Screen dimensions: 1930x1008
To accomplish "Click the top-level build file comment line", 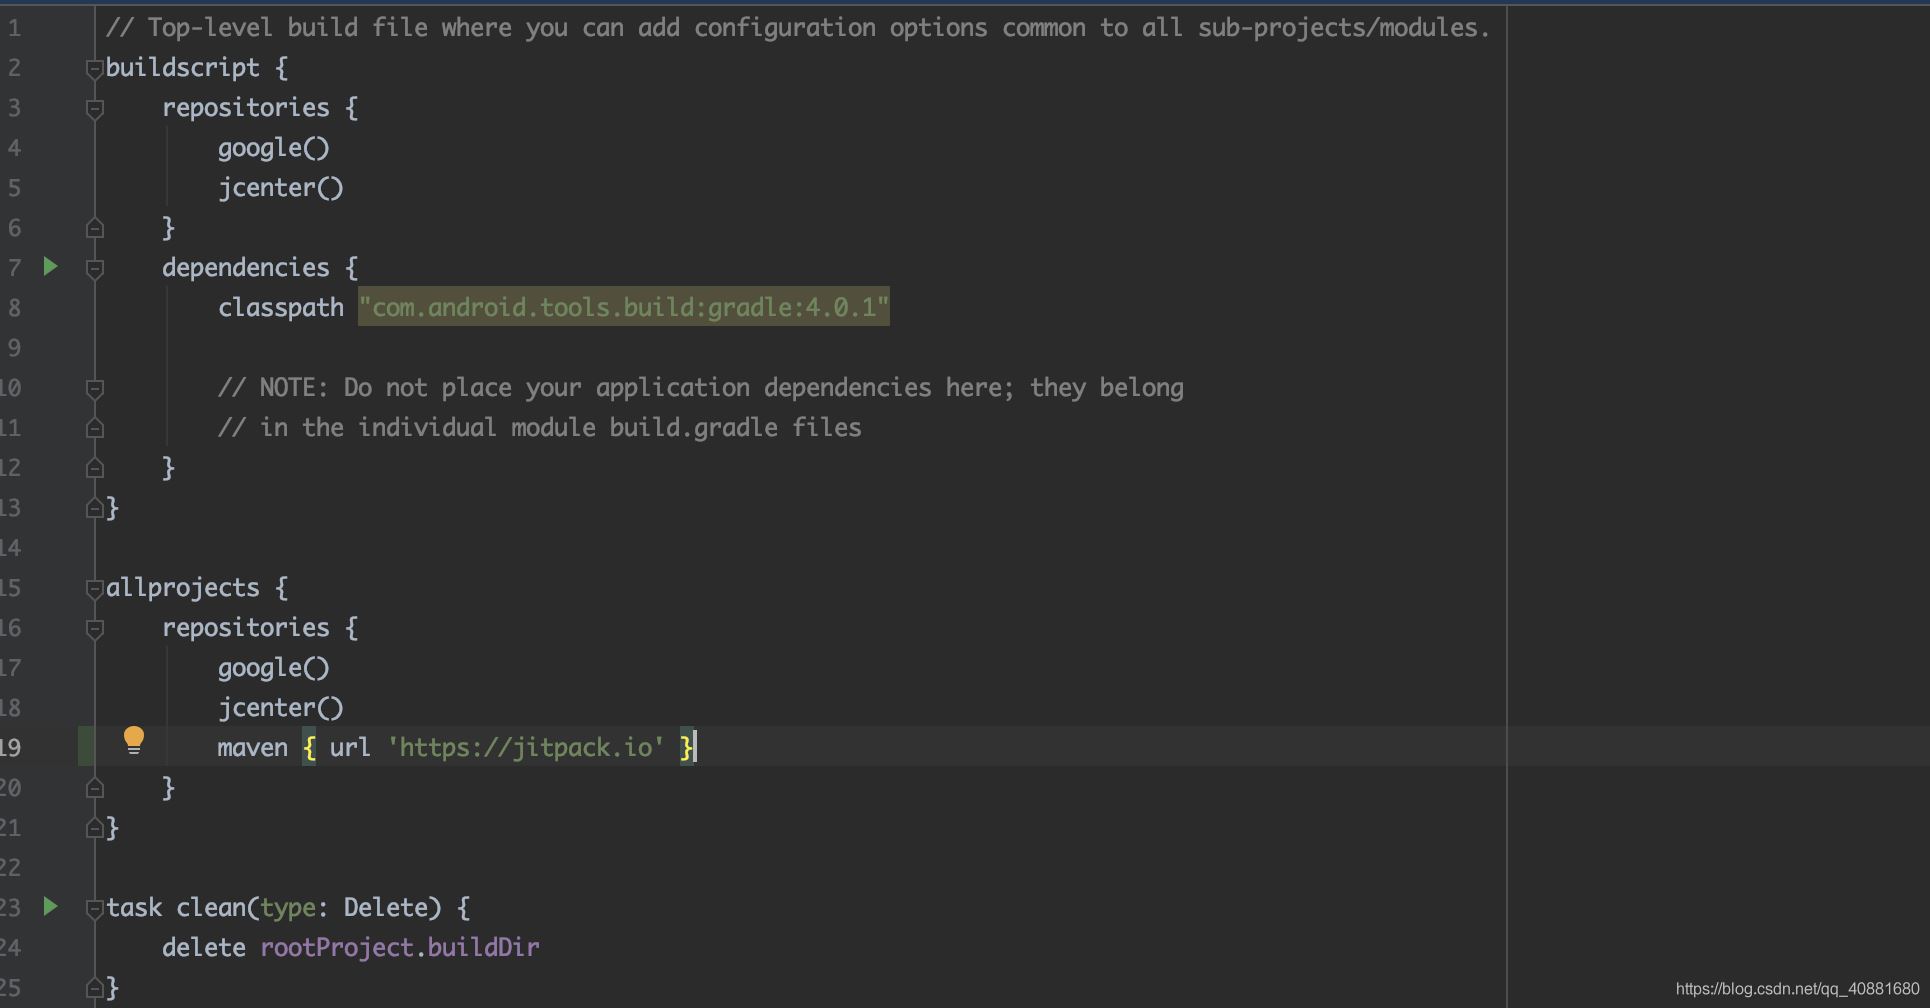I will tap(797, 27).
